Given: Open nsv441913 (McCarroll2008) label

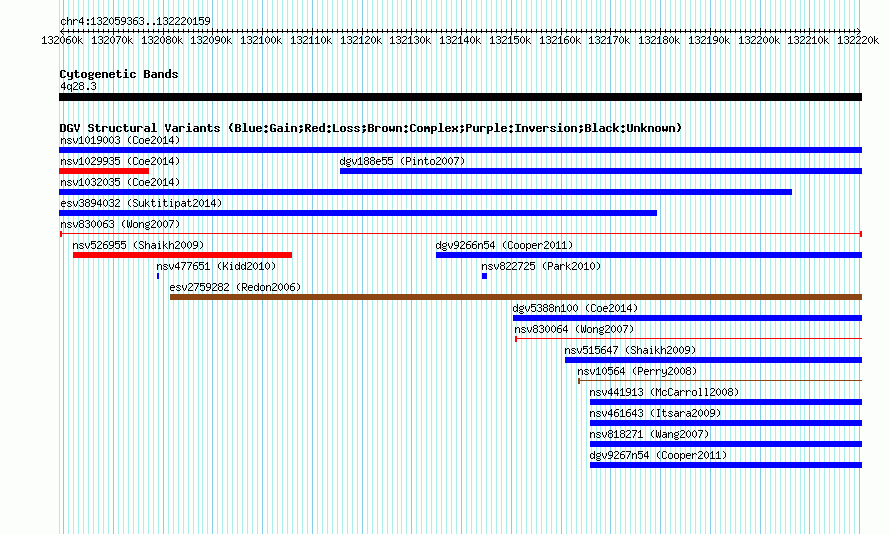Looking at the screenshot, I should 664,392.
